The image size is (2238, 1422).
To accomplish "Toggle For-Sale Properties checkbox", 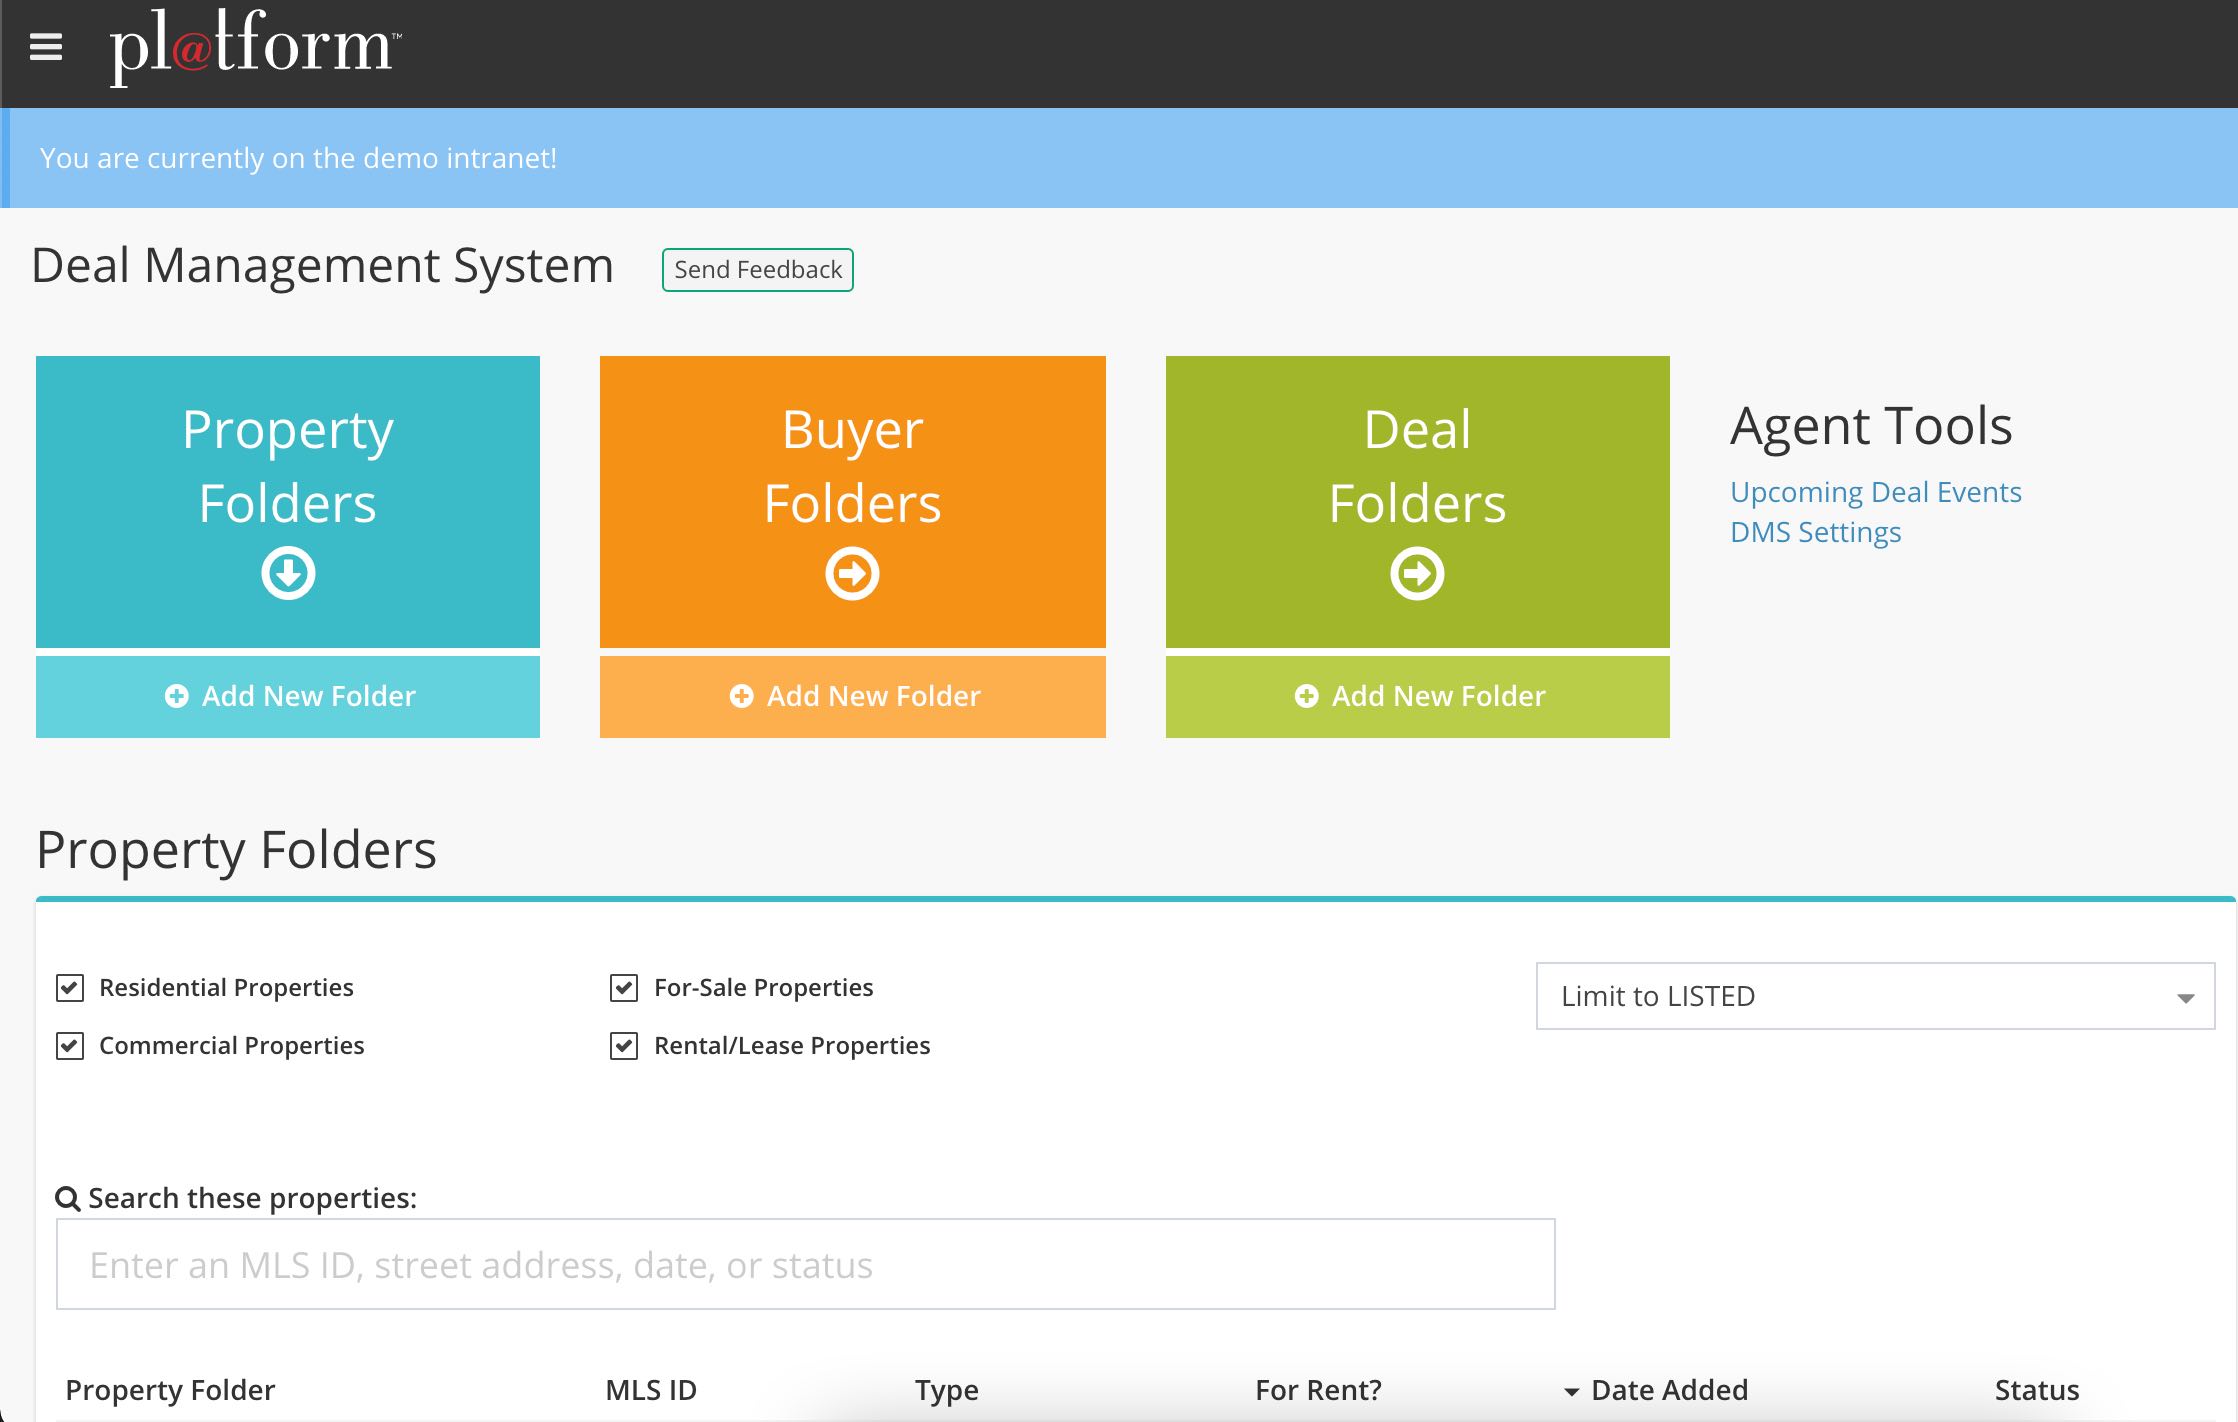I will point(624,988).
